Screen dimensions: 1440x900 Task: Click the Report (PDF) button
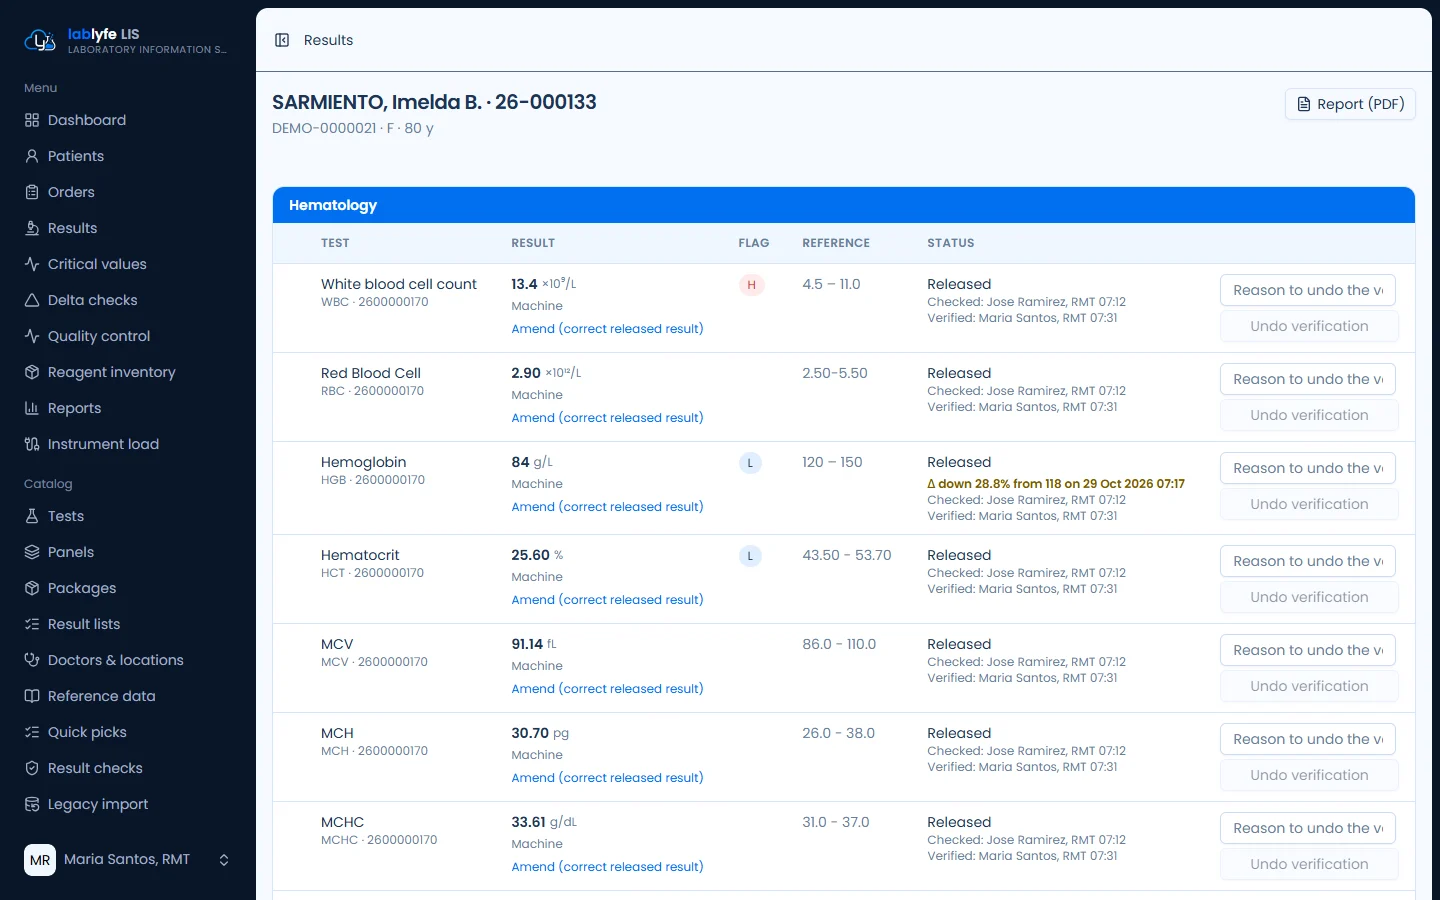[x=1350, y=104]
